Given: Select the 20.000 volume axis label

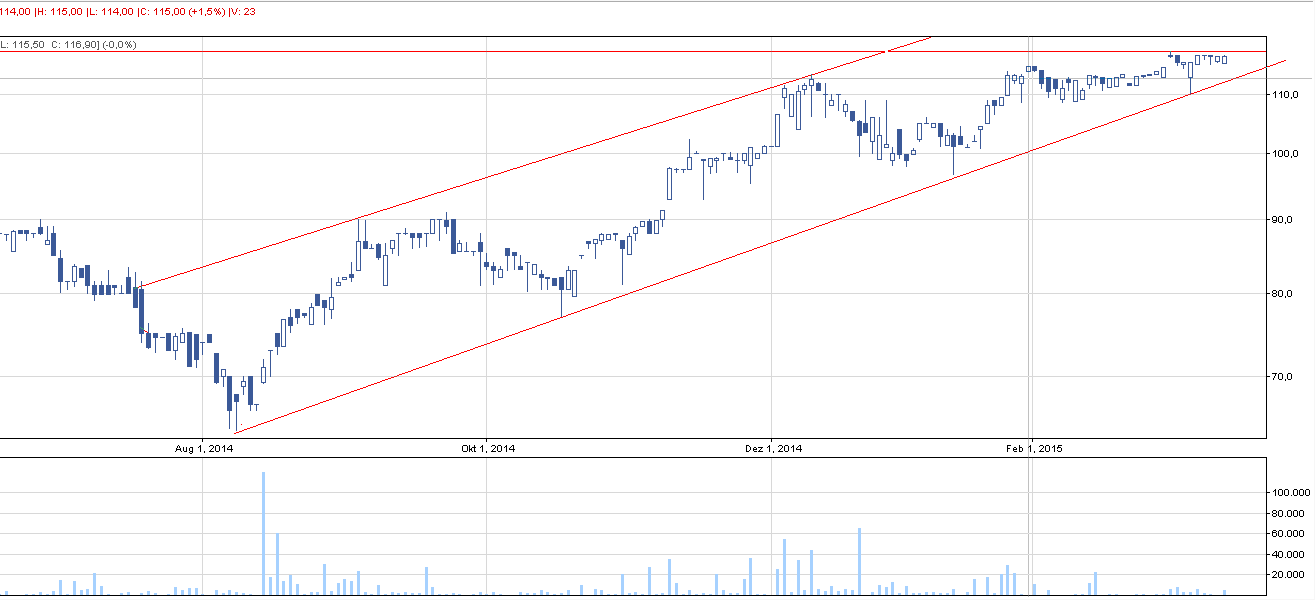Looking at the screenshot, I should [1287, 575].
